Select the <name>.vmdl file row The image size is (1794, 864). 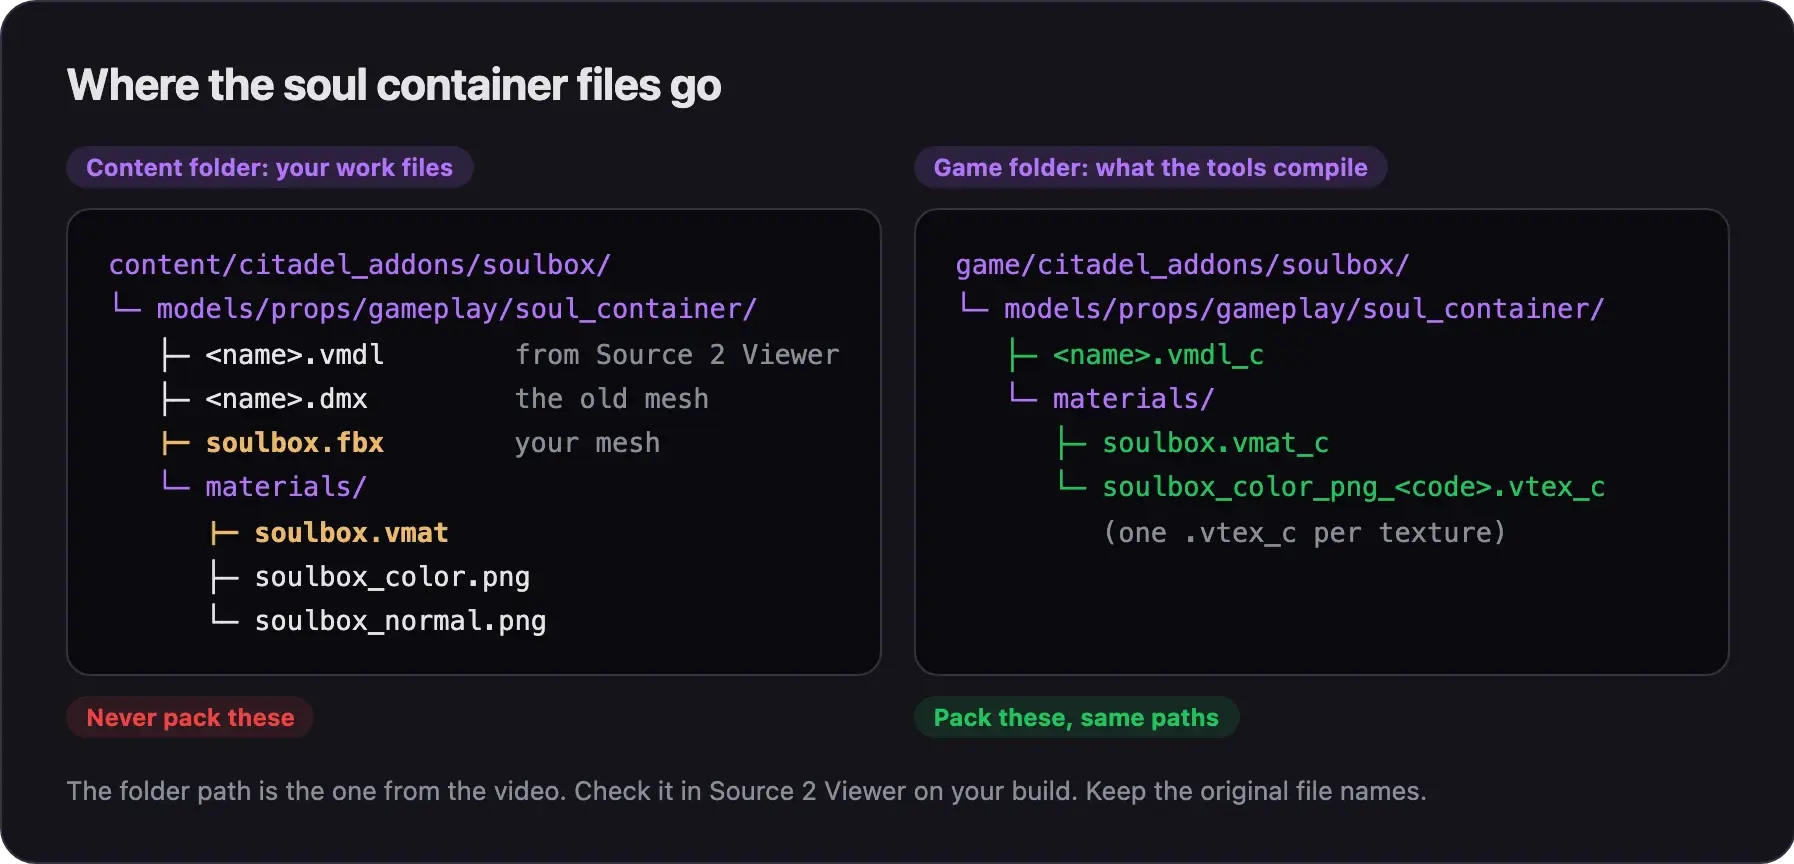pyautogui.click(x=294, y=355)
